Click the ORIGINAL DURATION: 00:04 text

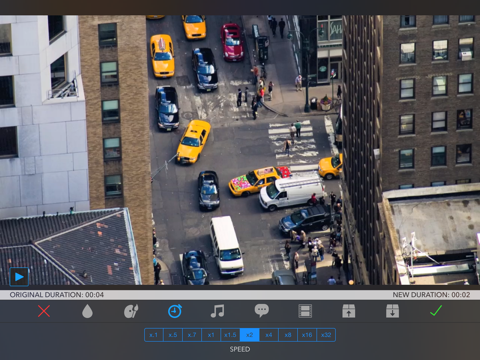click(x=57, y=295)
